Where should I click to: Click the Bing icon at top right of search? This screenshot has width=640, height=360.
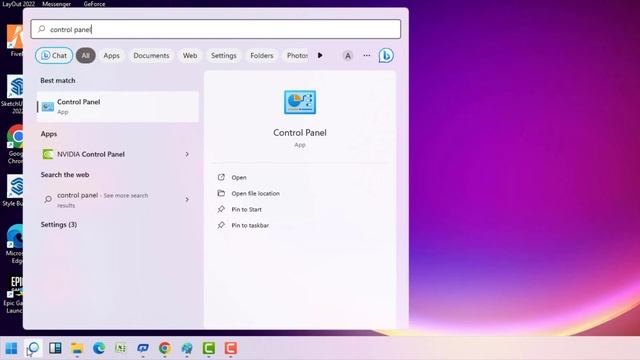pyautogui.click(x=386, y=56)
